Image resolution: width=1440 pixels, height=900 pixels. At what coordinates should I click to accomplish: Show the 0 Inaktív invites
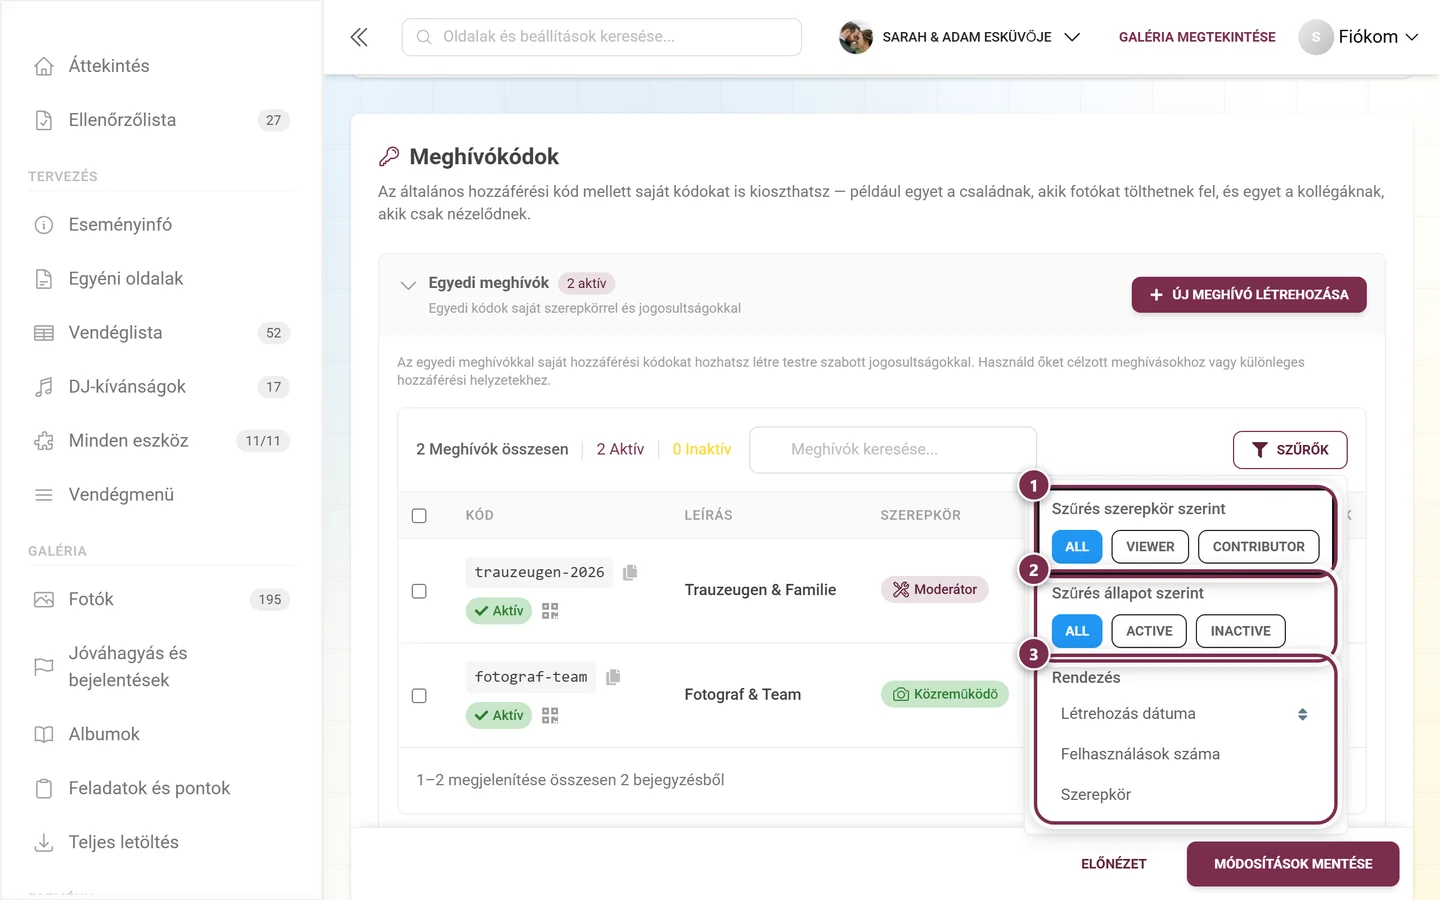(x=701, y=450)
